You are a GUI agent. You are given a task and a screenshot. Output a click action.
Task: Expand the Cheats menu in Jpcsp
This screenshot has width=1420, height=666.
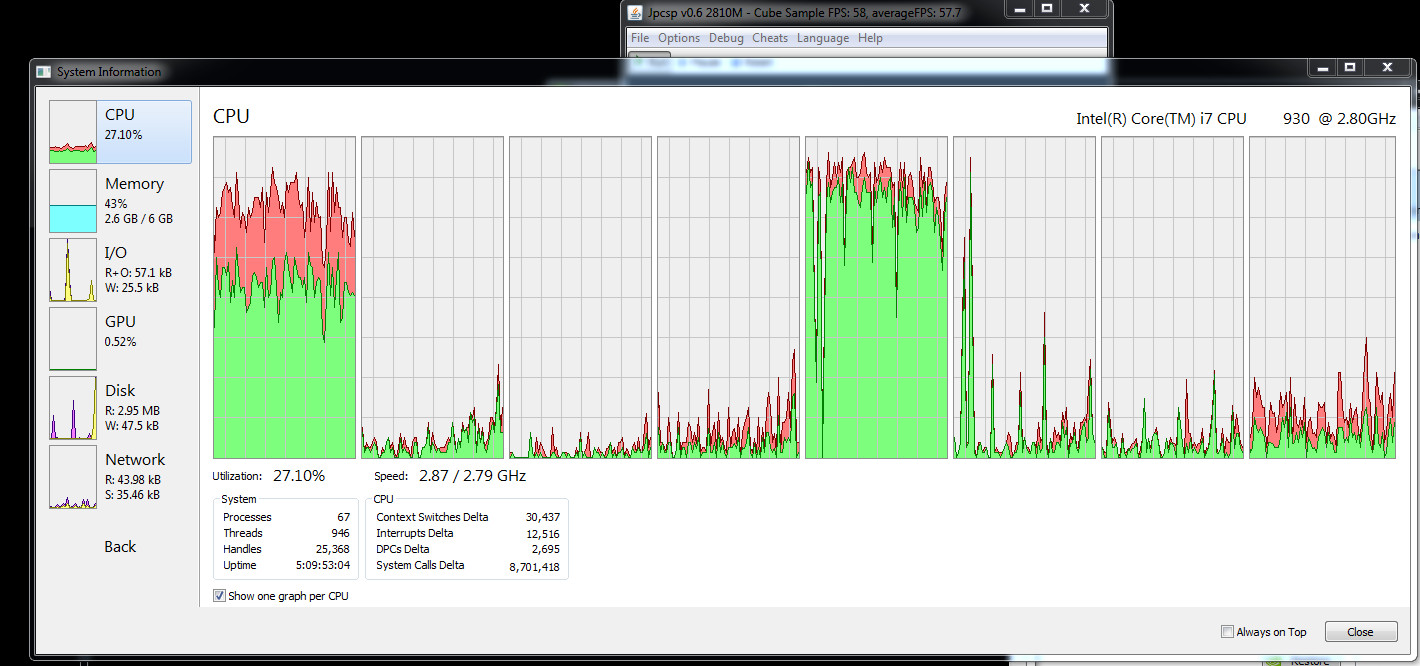pos(770,38)
